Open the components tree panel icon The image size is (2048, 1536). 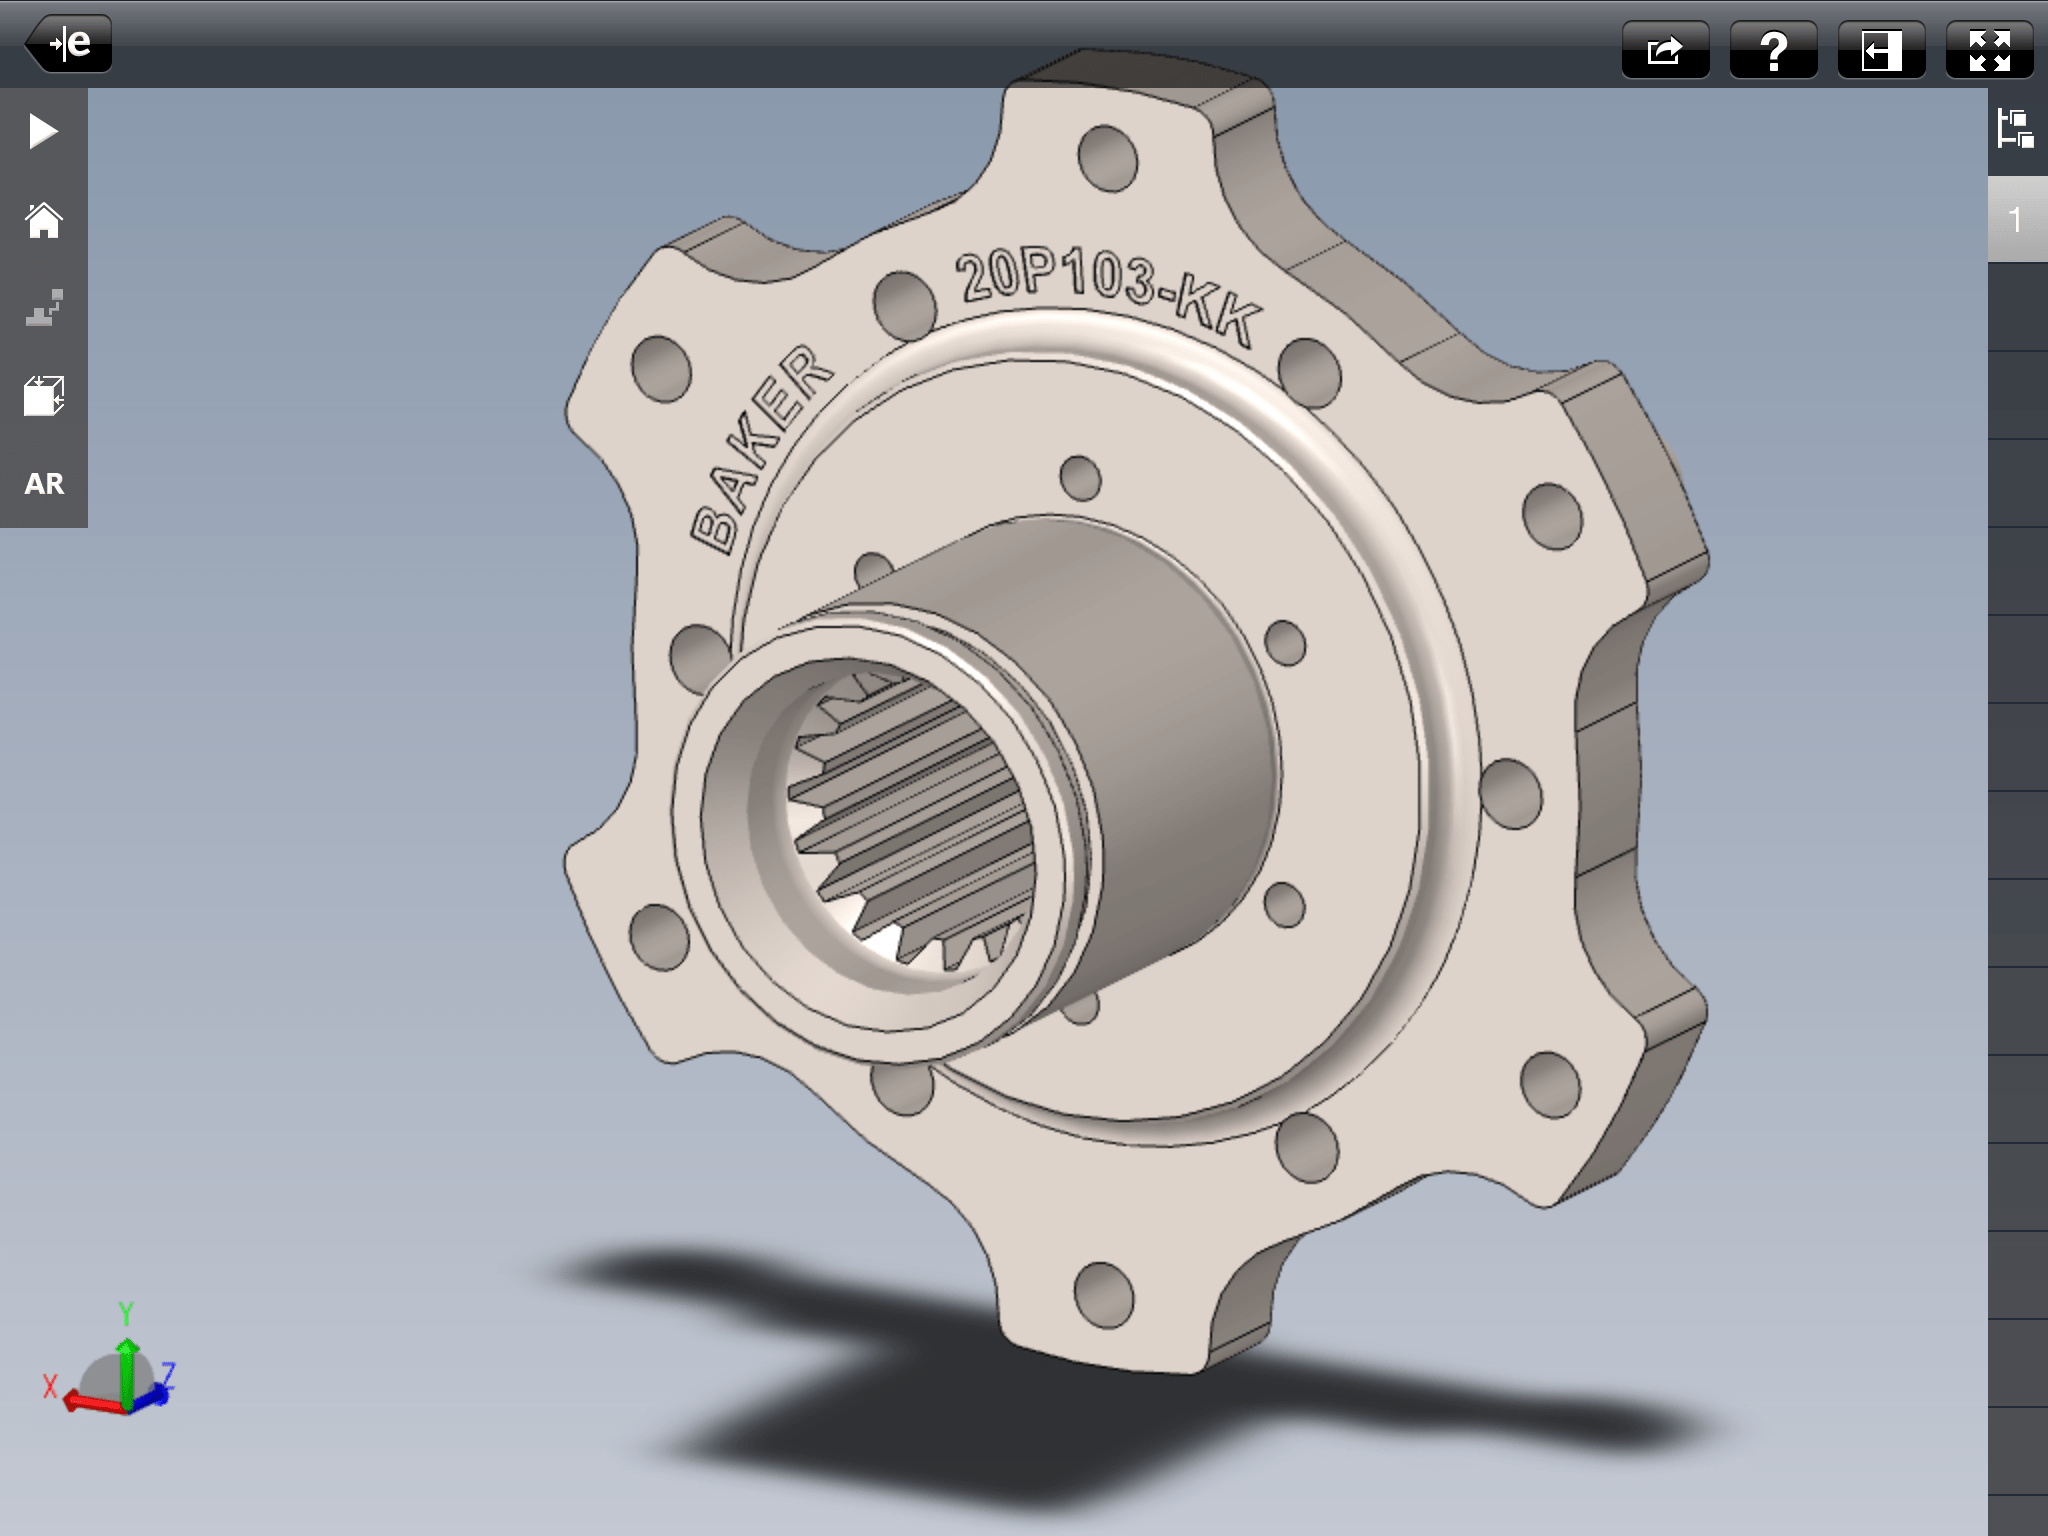[x=2016, y=130]
